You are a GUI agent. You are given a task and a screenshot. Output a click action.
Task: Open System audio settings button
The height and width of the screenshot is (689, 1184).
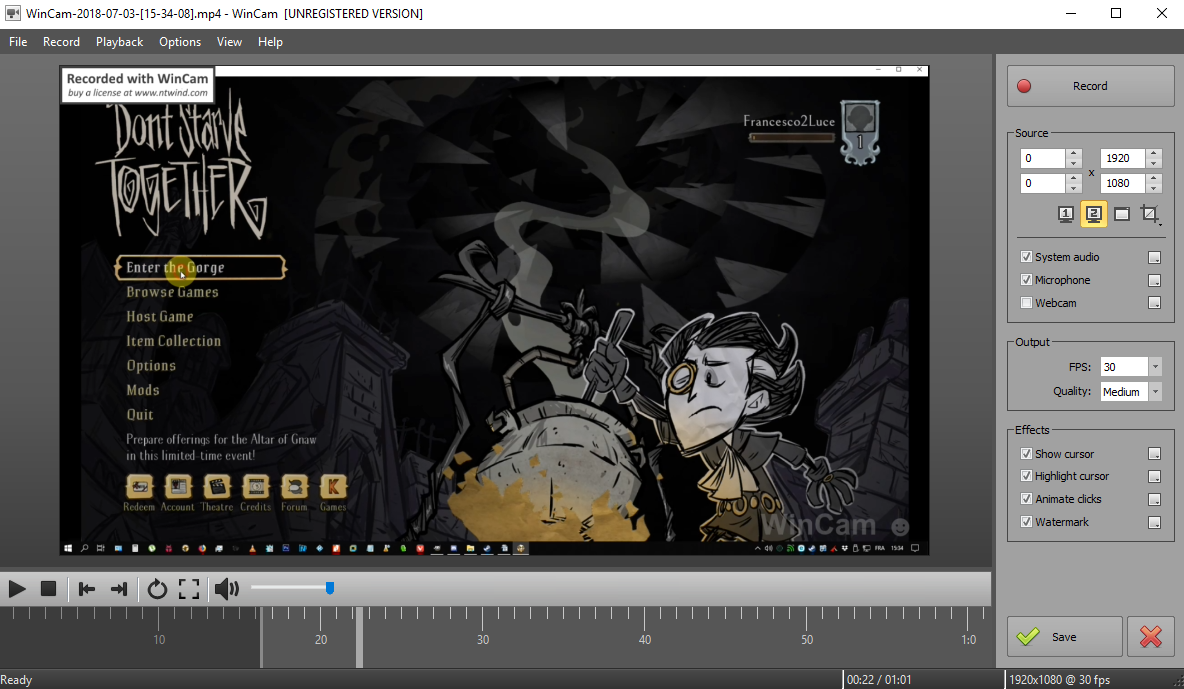[1155, 258]
